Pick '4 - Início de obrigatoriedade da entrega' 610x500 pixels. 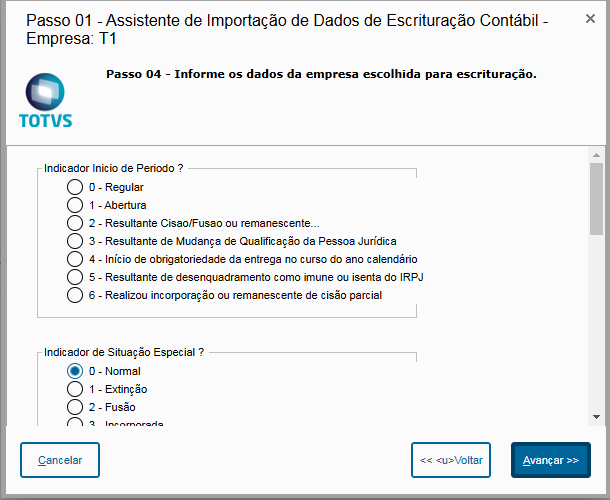click(x=75, y=259)
